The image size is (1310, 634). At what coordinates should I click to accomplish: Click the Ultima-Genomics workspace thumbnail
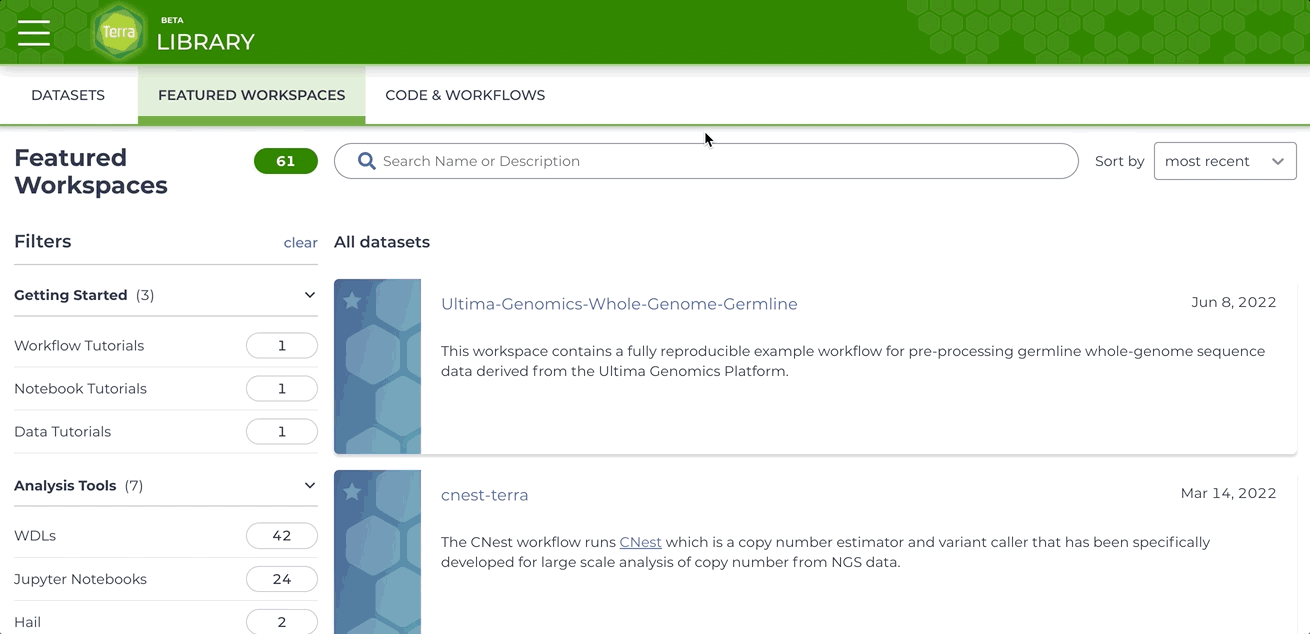(x=377, y=366)
